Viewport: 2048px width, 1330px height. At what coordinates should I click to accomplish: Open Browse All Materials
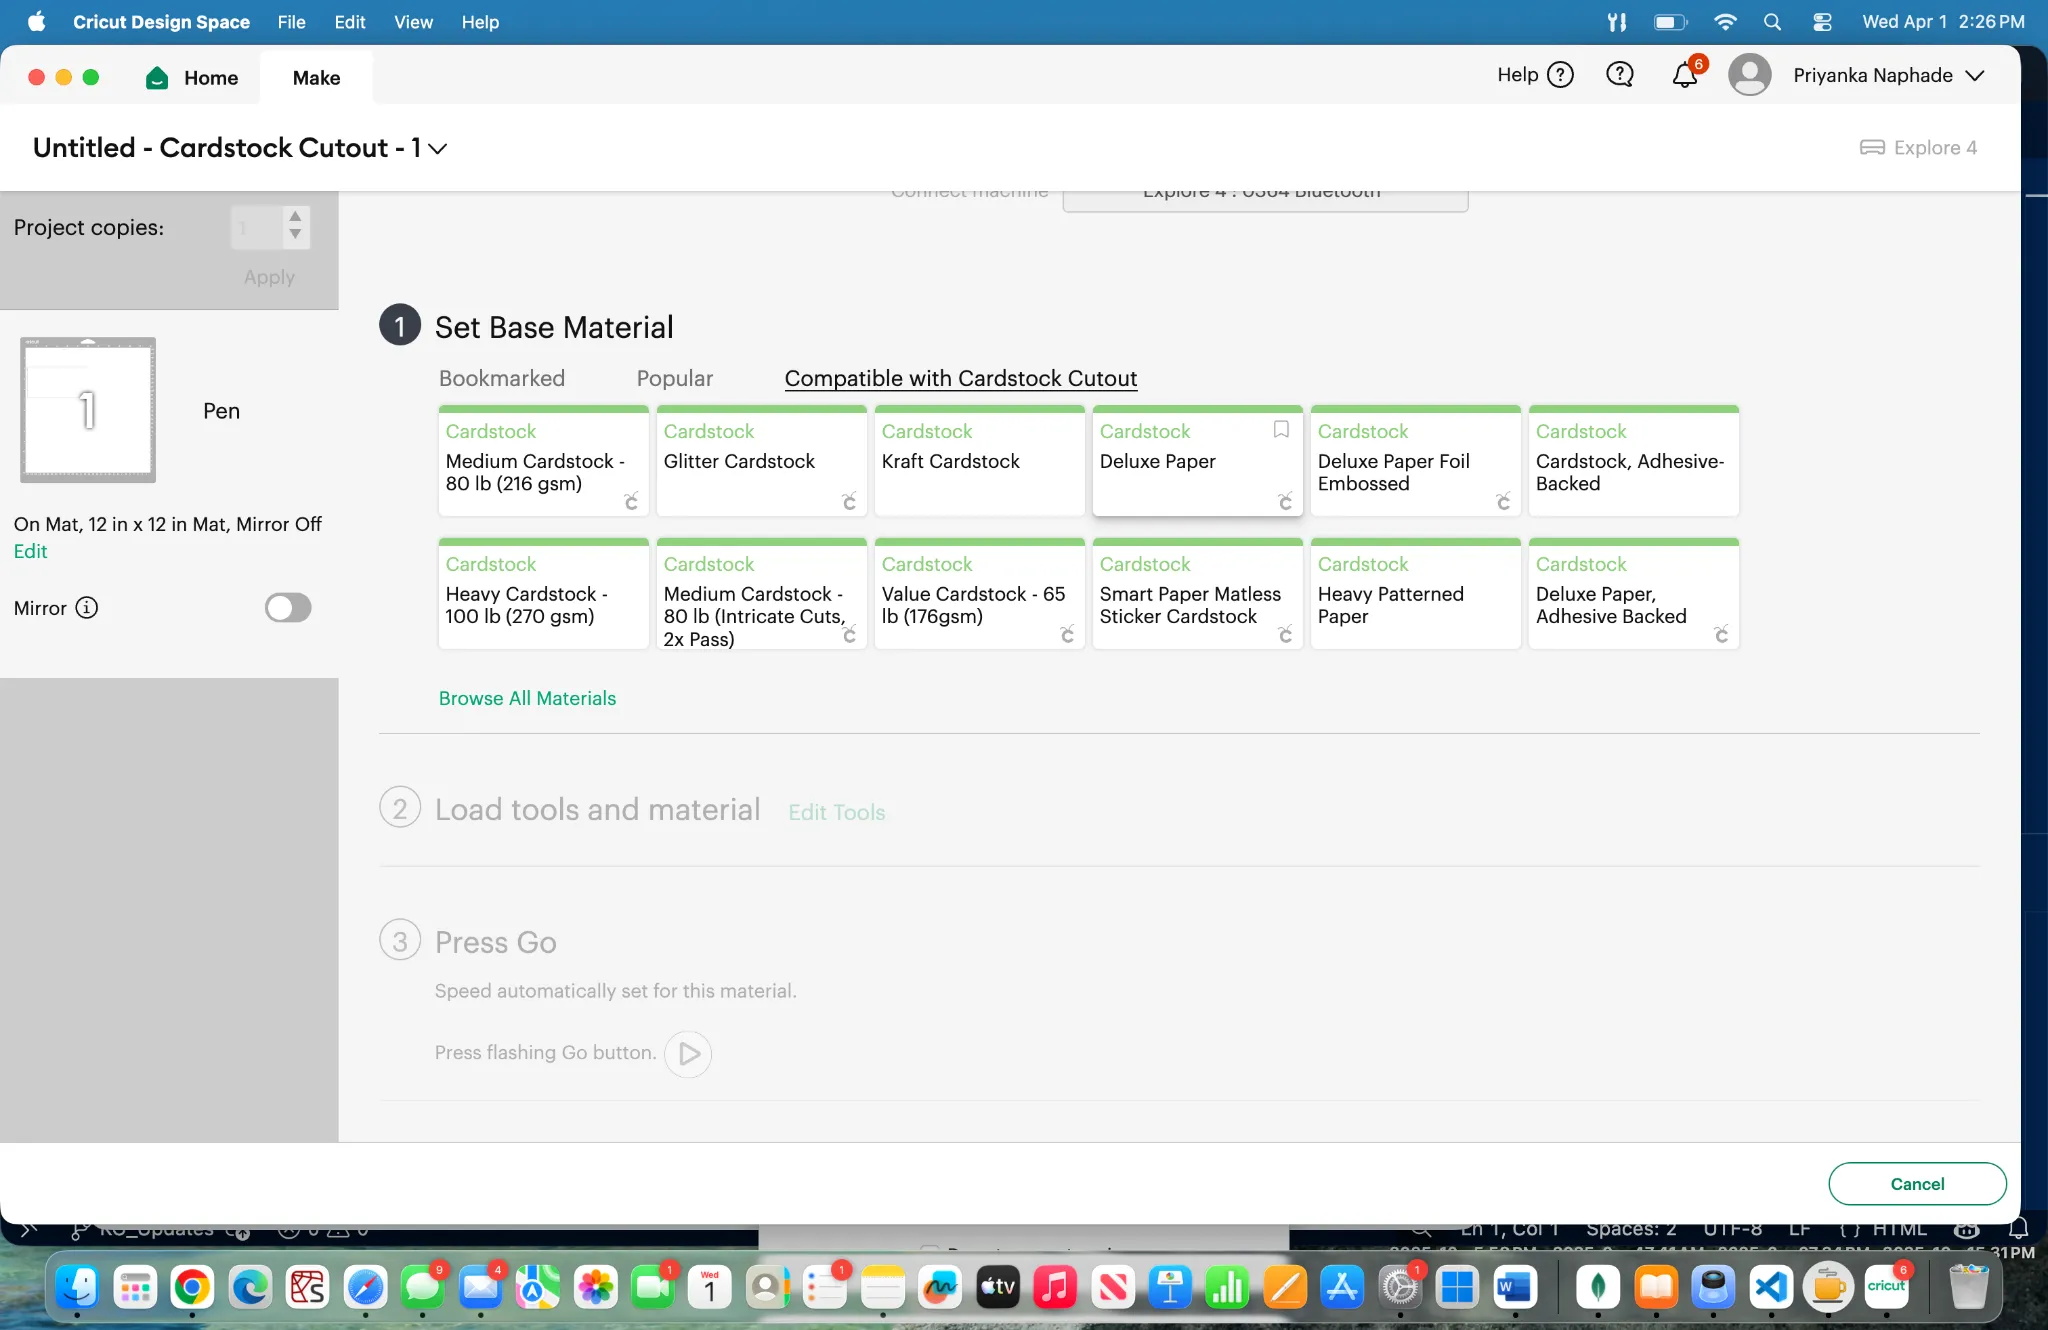point(527,698)
